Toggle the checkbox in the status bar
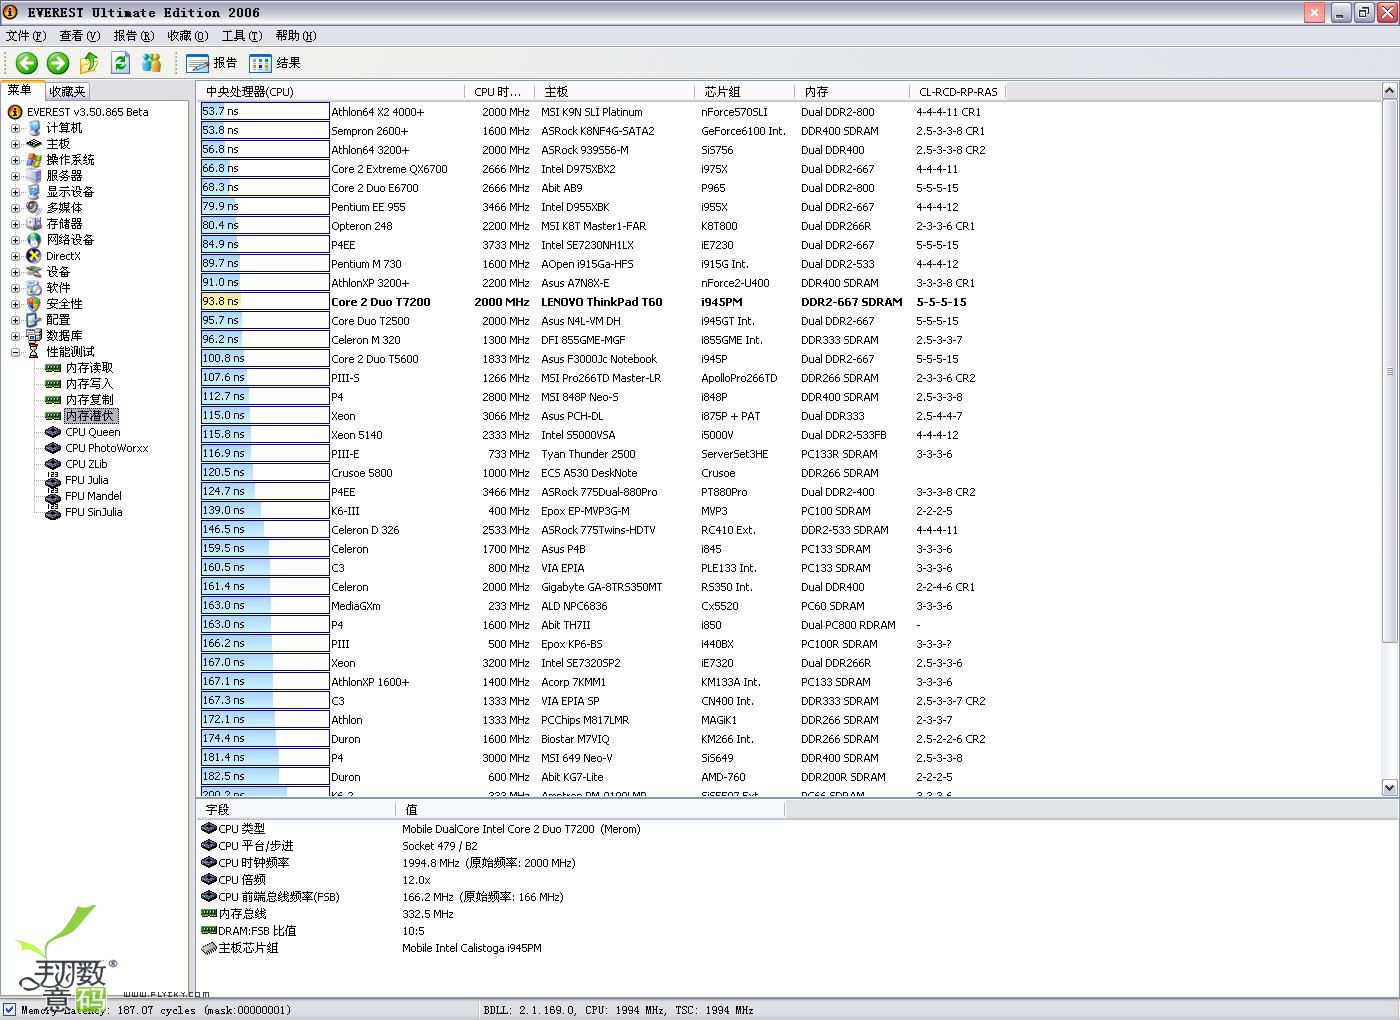Viewport: 1400px width, 1020px height. [9, 1010]
